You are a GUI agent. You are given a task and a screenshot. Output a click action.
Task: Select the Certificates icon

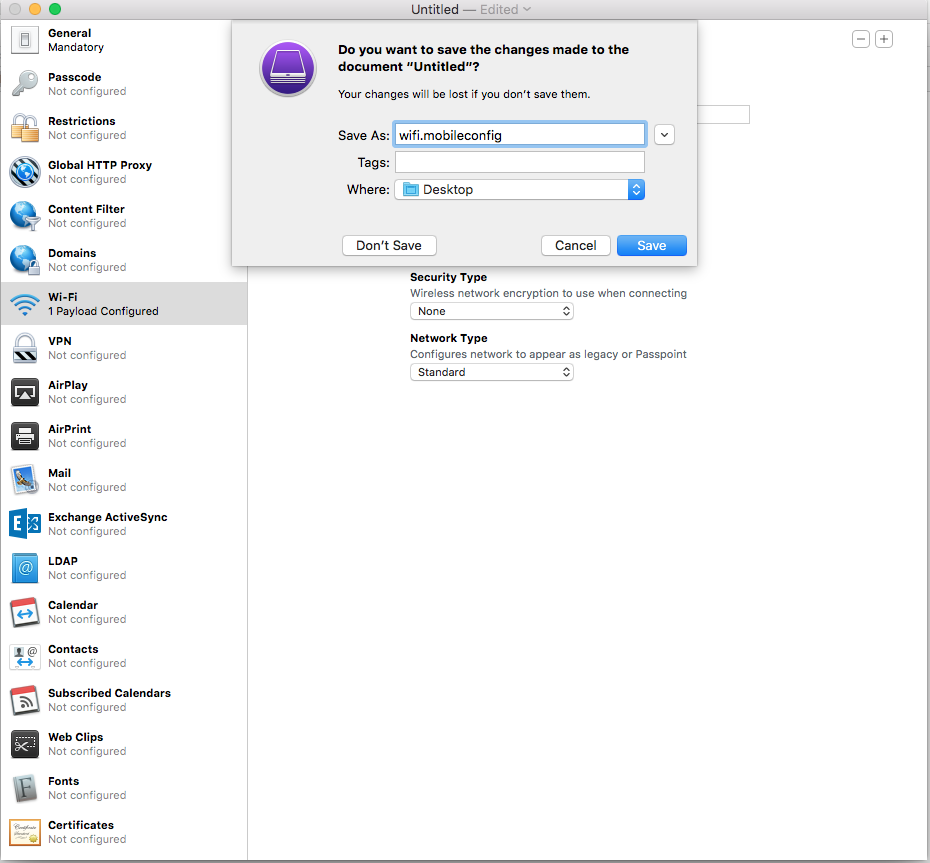point(25,832)
